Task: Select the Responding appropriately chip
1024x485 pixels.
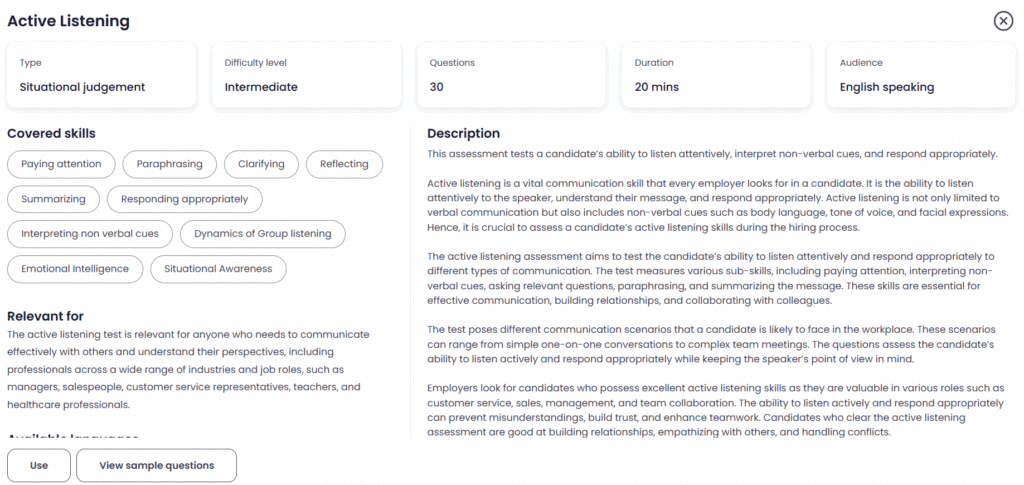Action: (x=185, y=199)
